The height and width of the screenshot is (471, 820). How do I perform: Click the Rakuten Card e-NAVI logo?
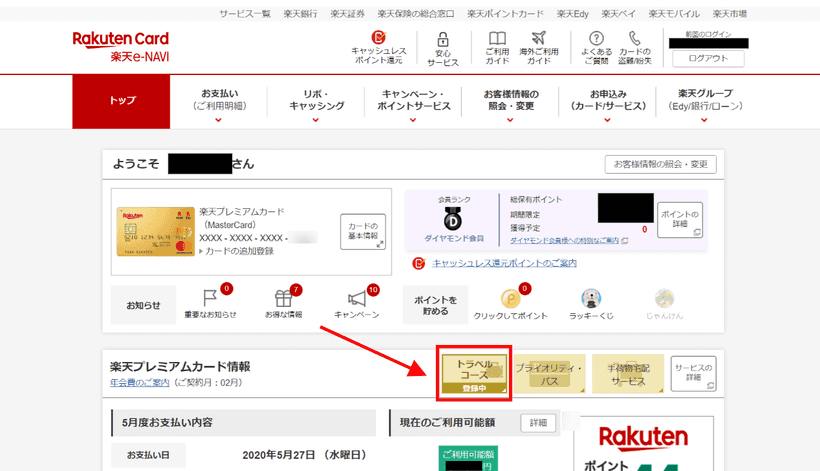coord(121,47)
